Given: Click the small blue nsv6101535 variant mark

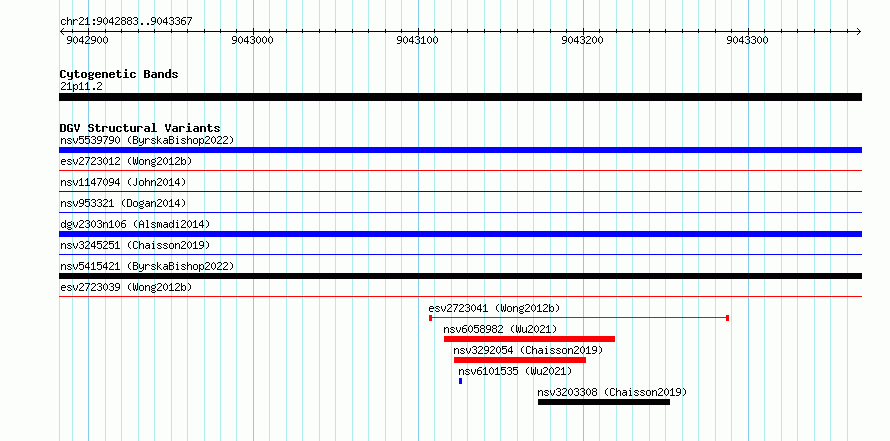Looking at the screenshot, I should 460,381.
